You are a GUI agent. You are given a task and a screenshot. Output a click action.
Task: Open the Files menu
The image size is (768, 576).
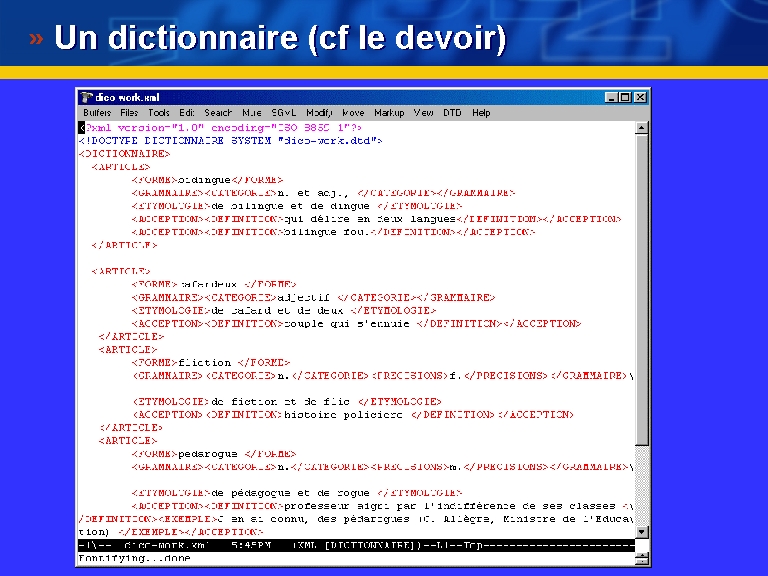(x=130, y=113)
